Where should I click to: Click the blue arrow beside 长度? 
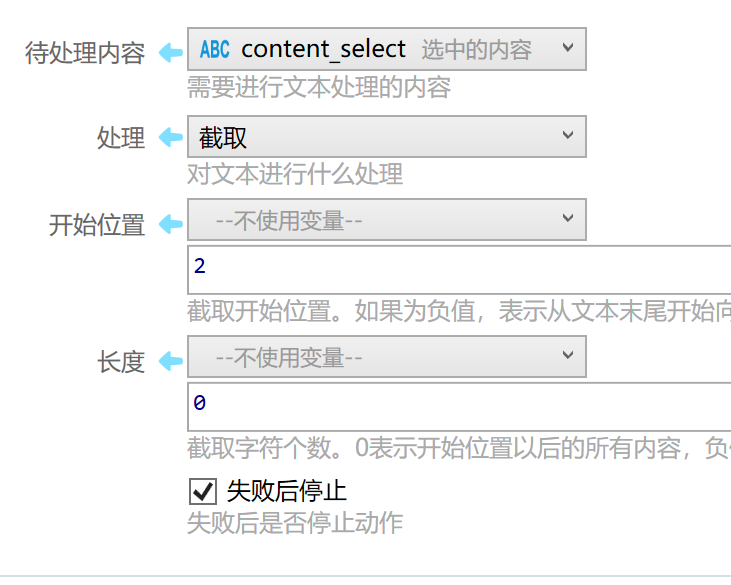[171, 361]
